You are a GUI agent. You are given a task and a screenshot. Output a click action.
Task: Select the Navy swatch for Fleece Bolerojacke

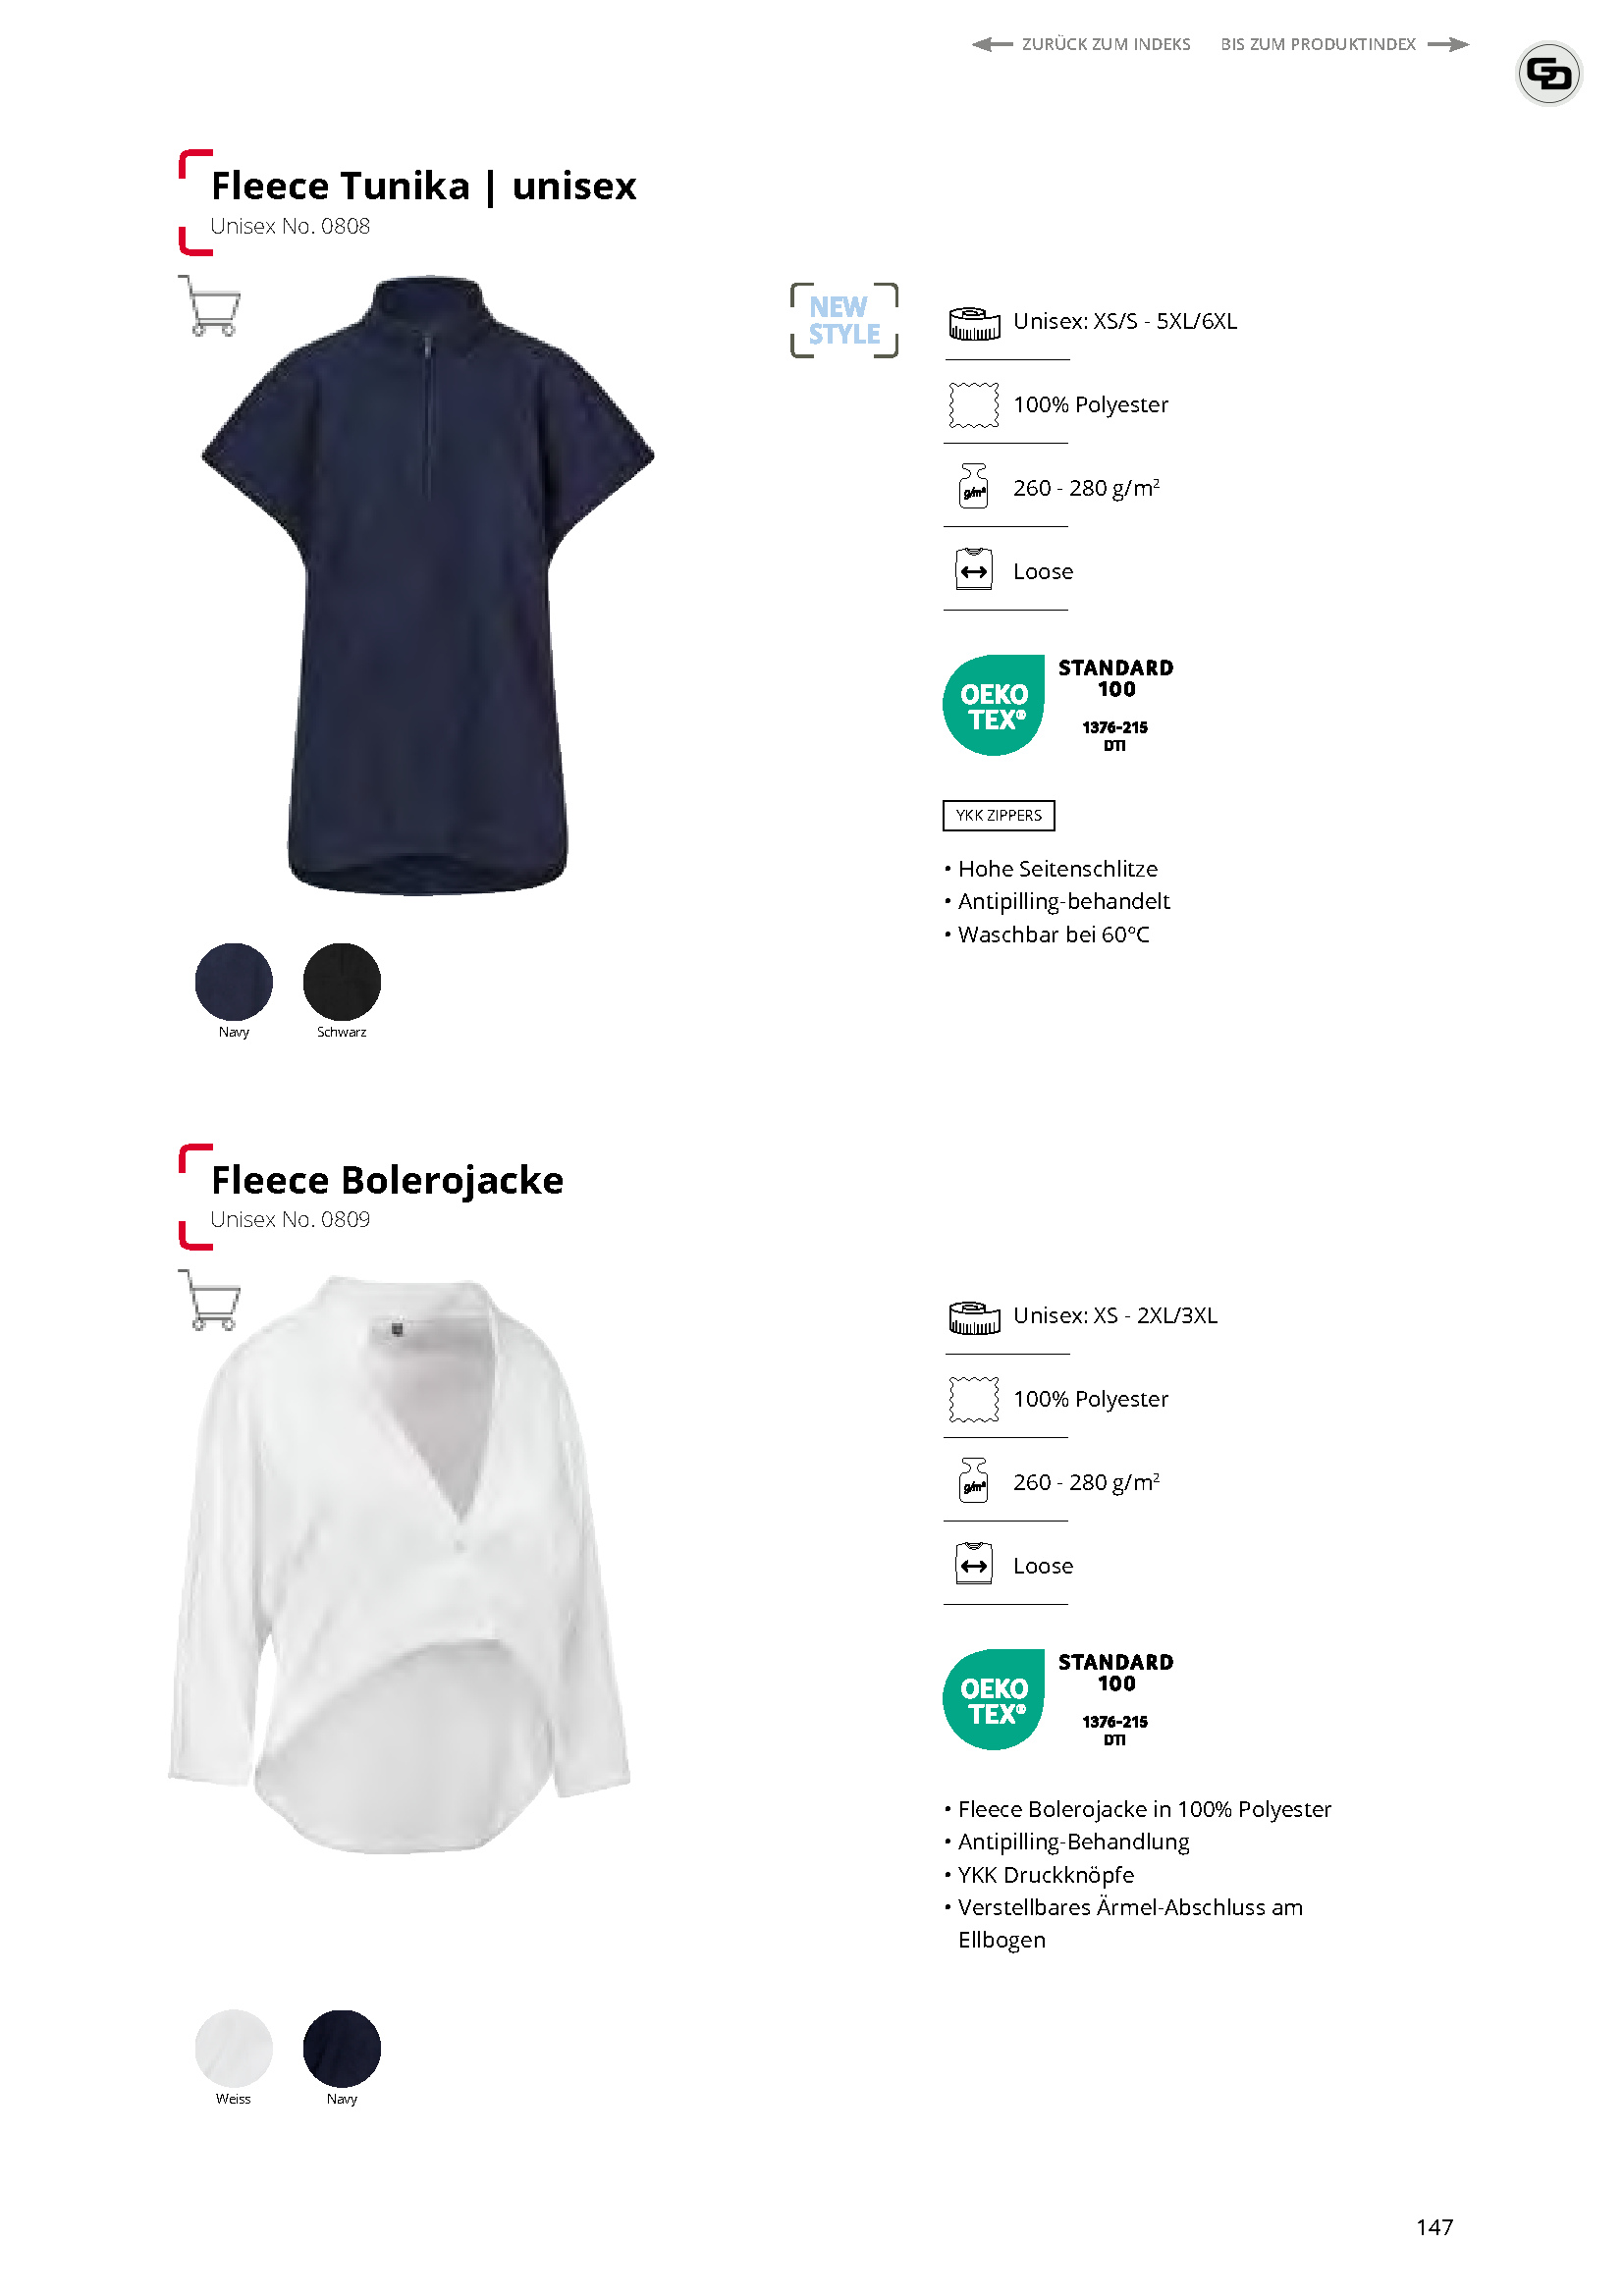click(x=342, y=2049)
